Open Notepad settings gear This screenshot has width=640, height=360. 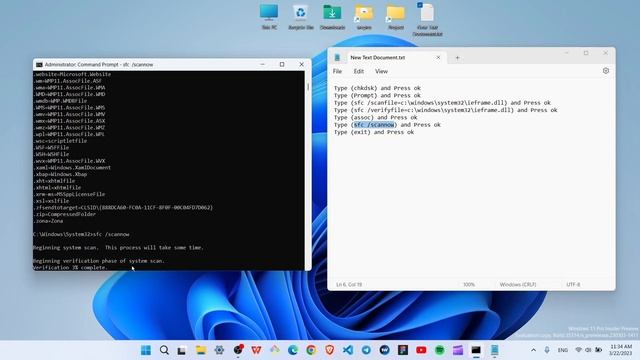coord(606,71)
